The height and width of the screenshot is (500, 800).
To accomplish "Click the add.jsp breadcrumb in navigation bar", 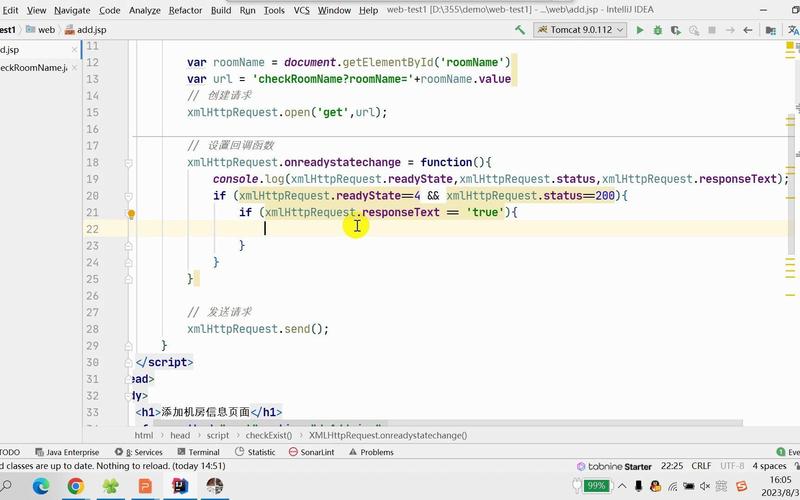I will point(86,30).
